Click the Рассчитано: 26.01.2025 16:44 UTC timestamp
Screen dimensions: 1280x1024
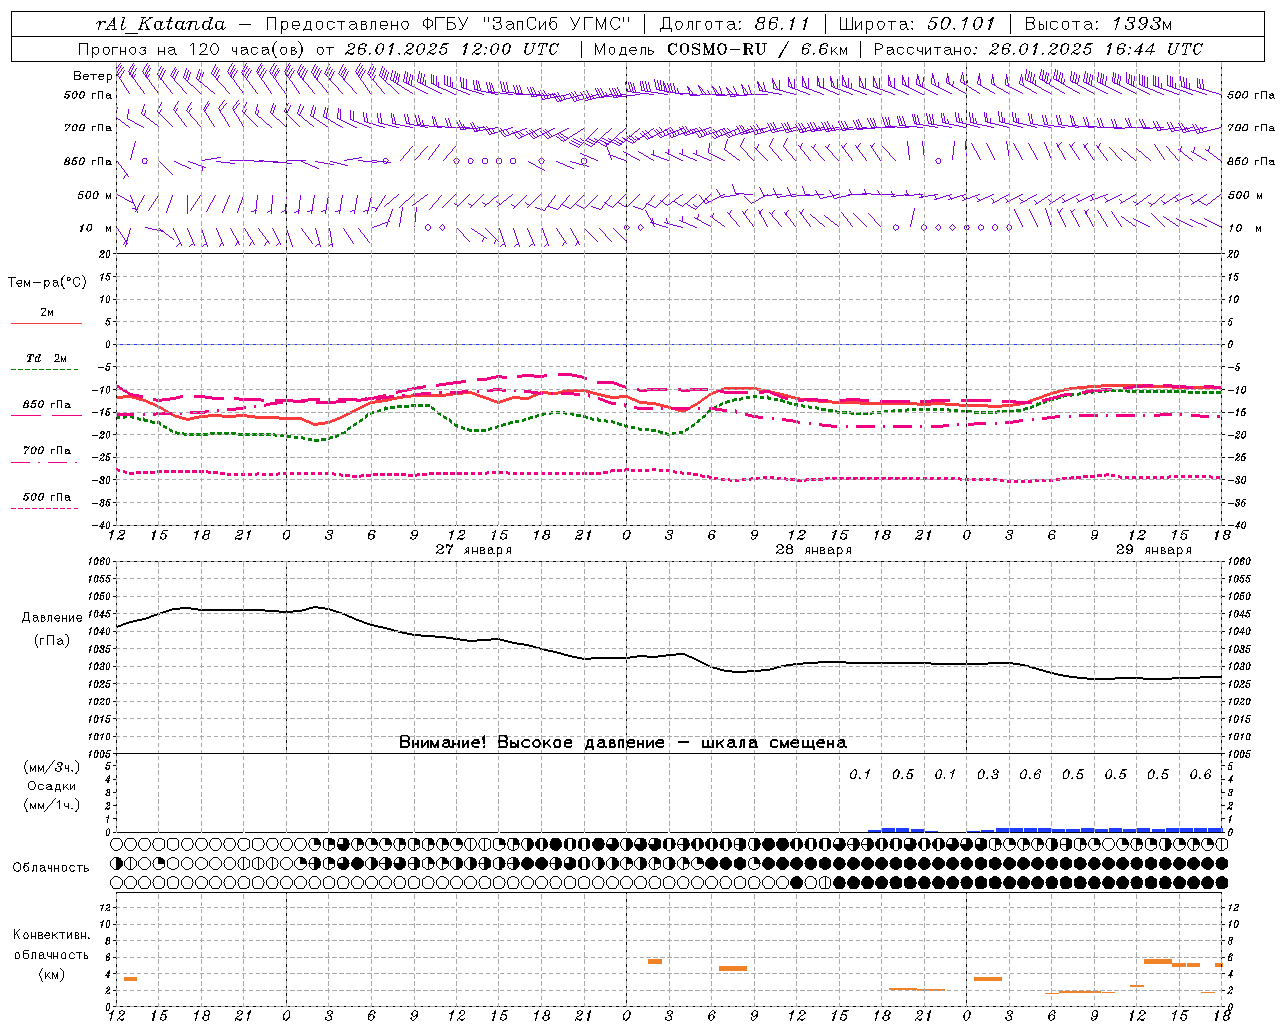[1038, 49]
